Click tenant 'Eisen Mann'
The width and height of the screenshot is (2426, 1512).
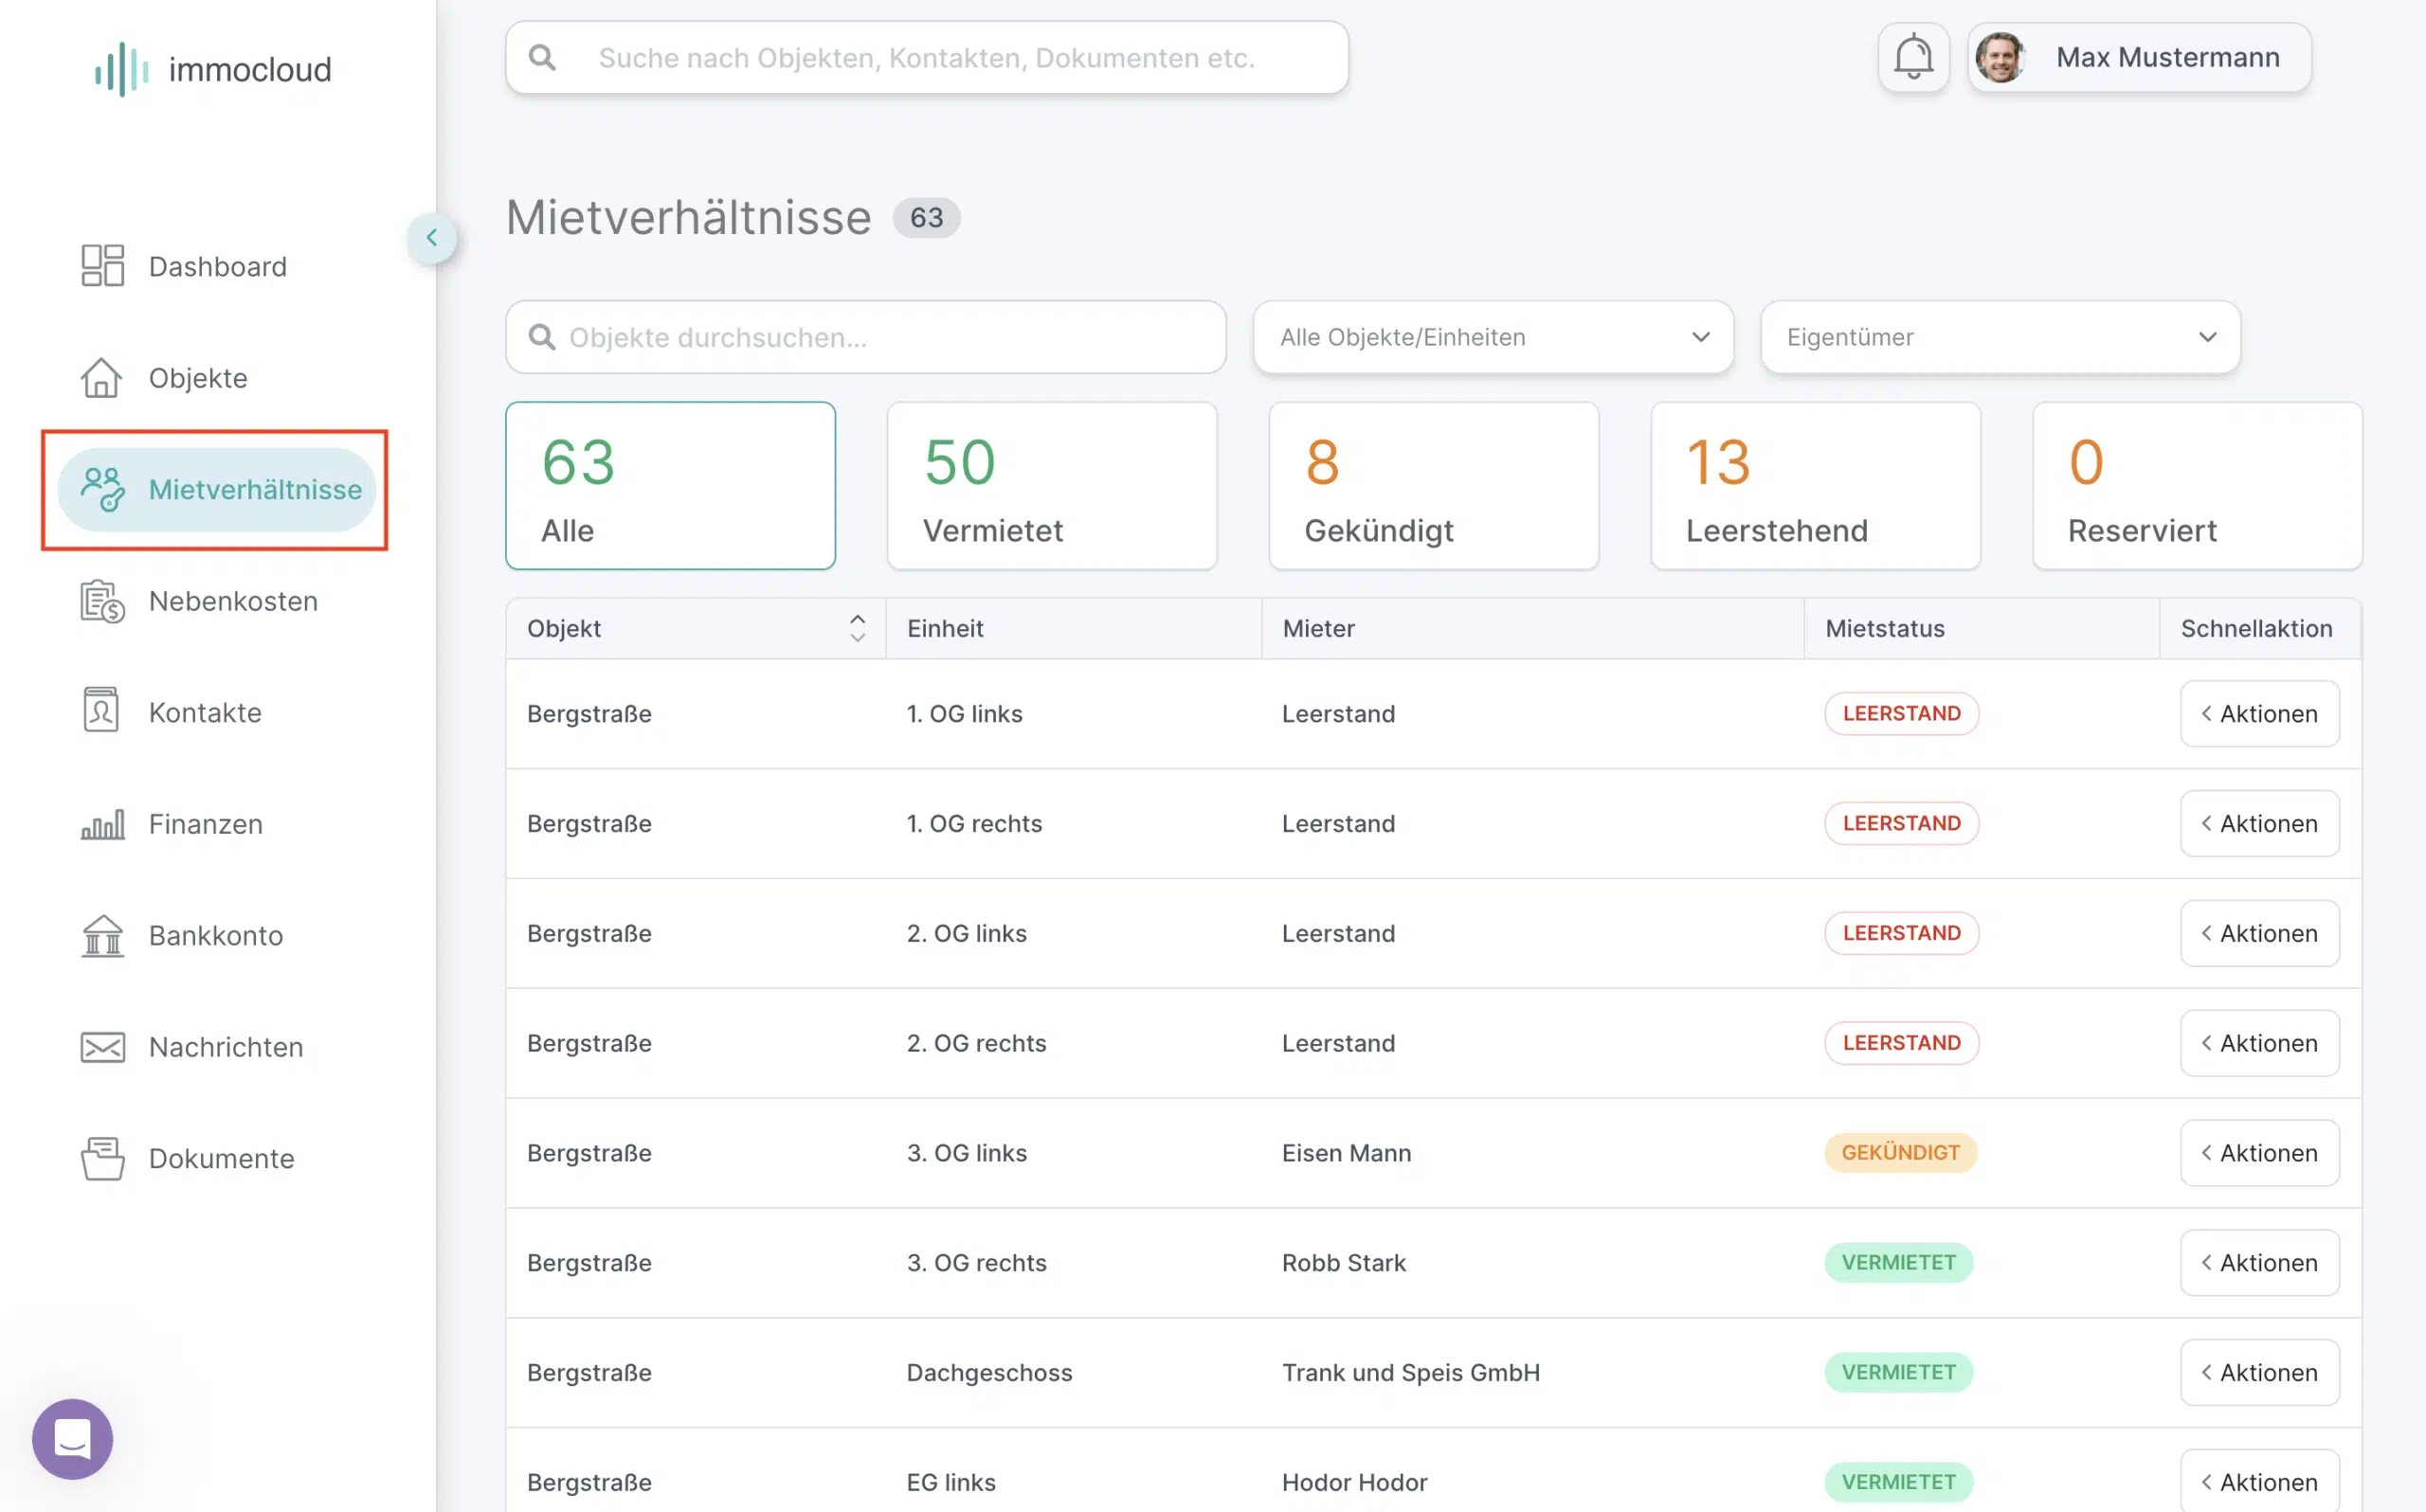click(x=1347, y=1153)
